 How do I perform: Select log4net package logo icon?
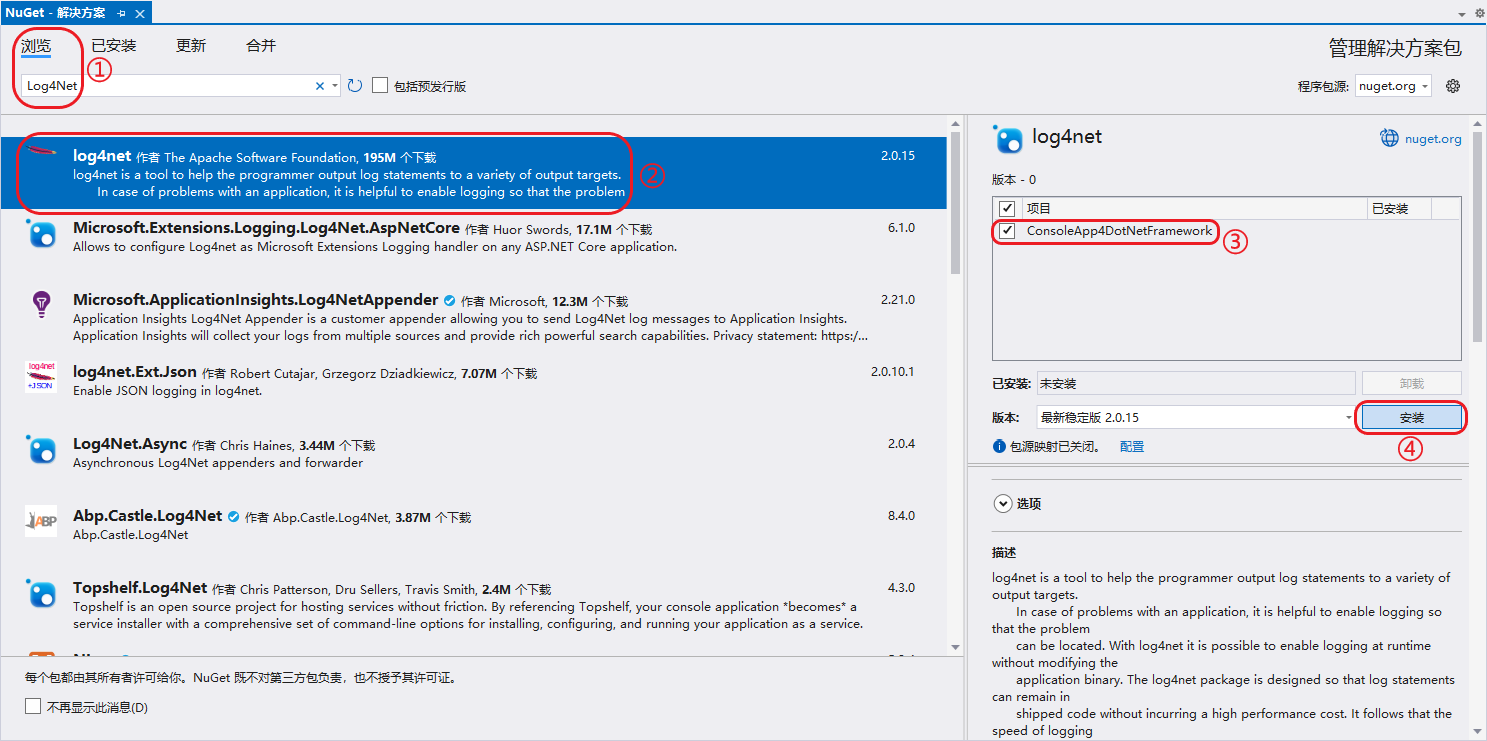[41, 151]
